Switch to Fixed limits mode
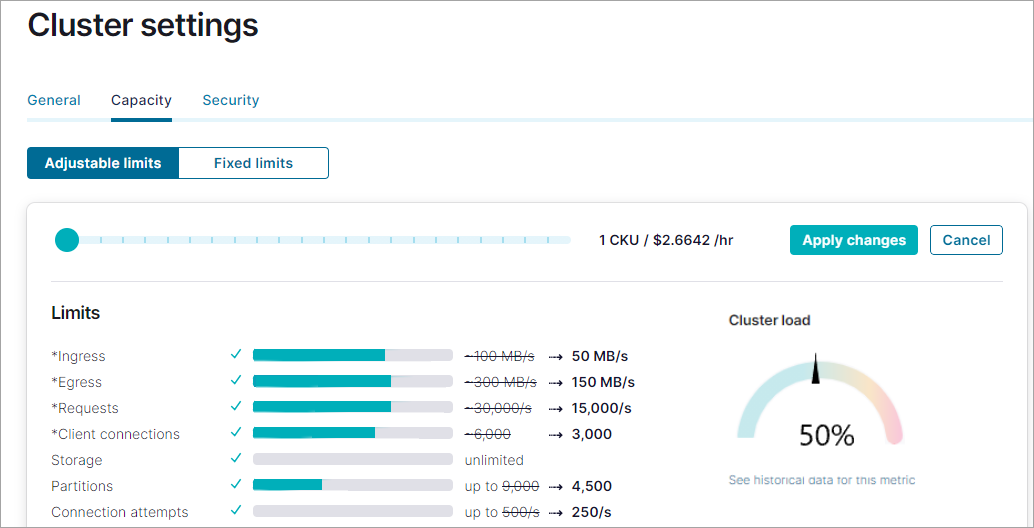Image resolution: width=1034 pixels, height=528 pixels. (x=253, y=163)
